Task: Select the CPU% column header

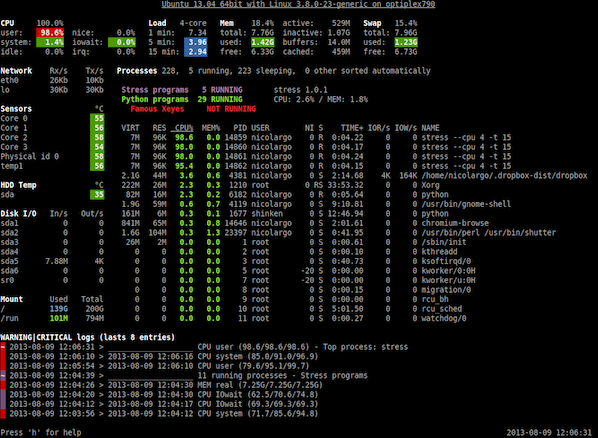Action: click(x=182, y=128)
